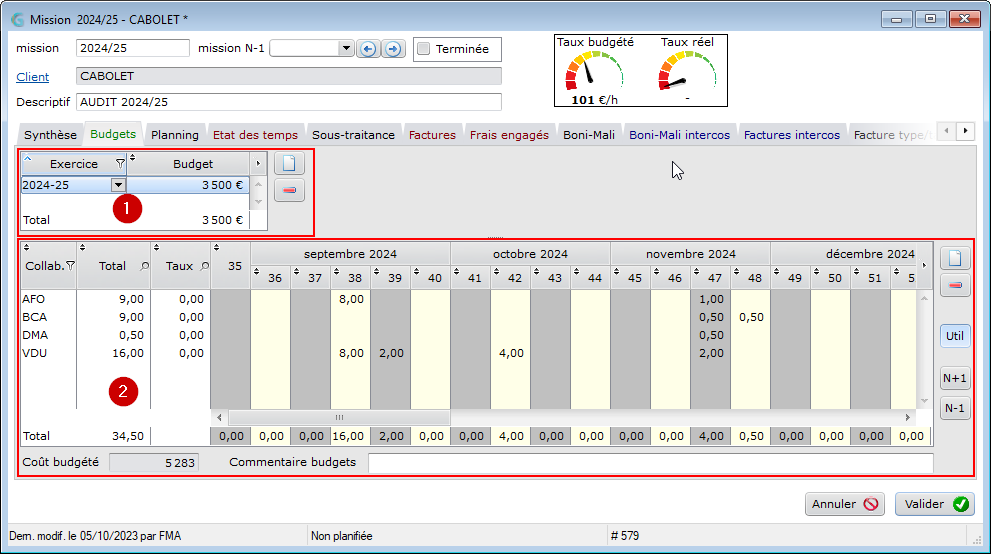
Task: Click Coût budgété value field
Action: click(x=154, y=462)
